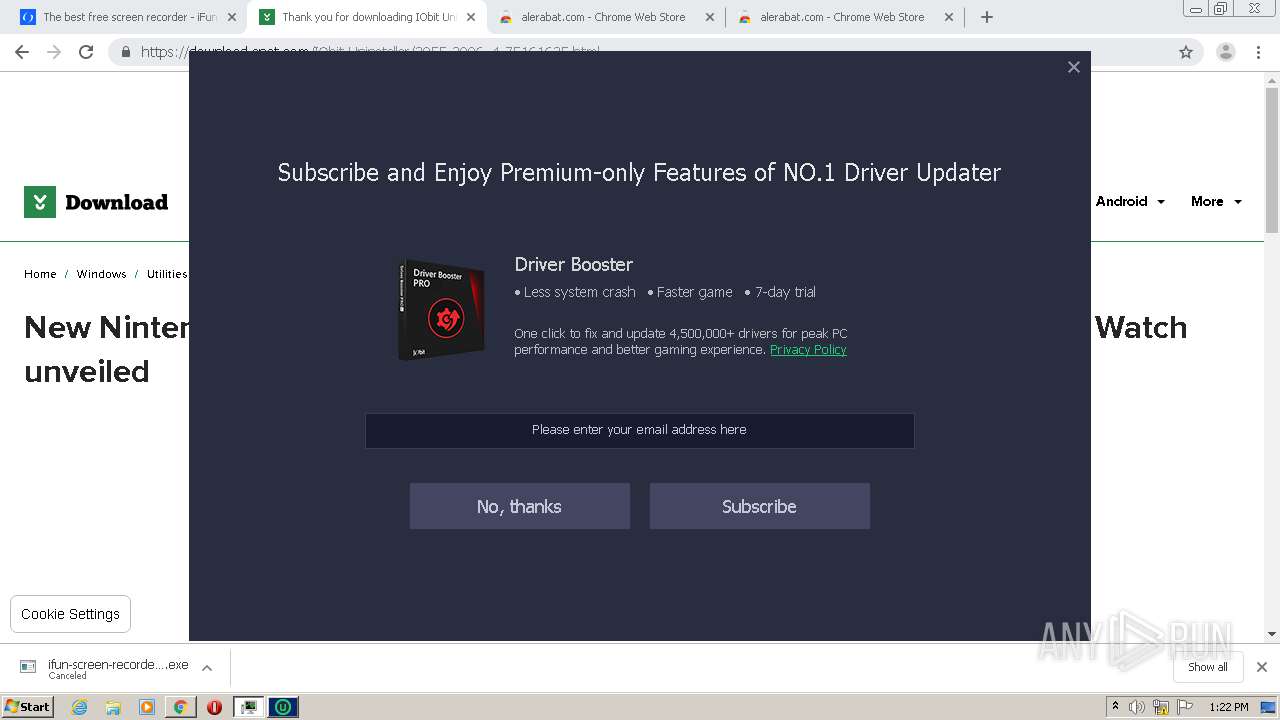Open a new browser tab
The height and width of the screenshot is (720, 1280).
tap(987, 17)
